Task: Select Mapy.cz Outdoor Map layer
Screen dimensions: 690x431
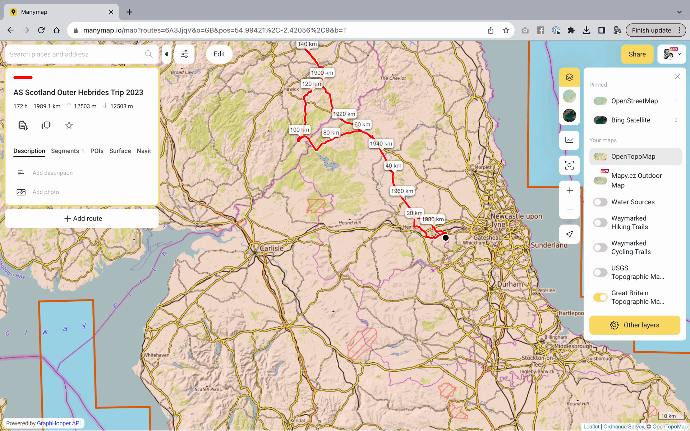Action: [635, 180]
